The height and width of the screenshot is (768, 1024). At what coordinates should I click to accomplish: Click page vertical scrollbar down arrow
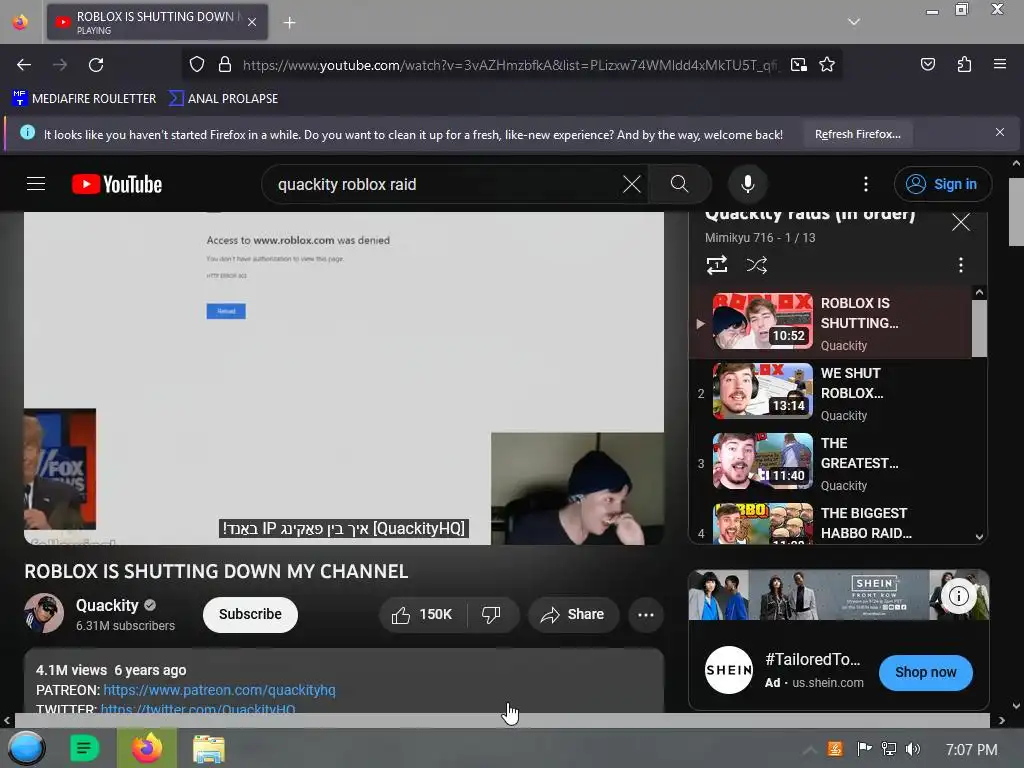(1016, 705)
